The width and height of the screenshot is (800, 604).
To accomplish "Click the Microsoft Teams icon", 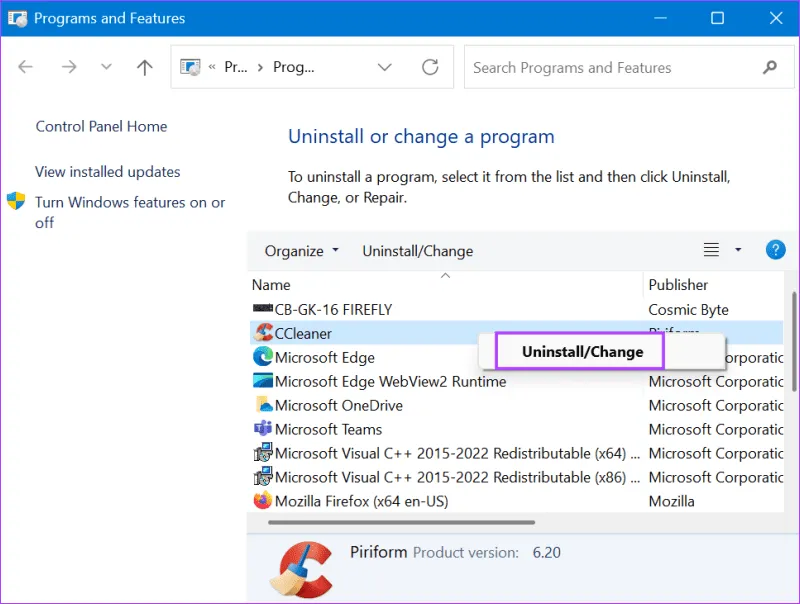I will (263, 429).
